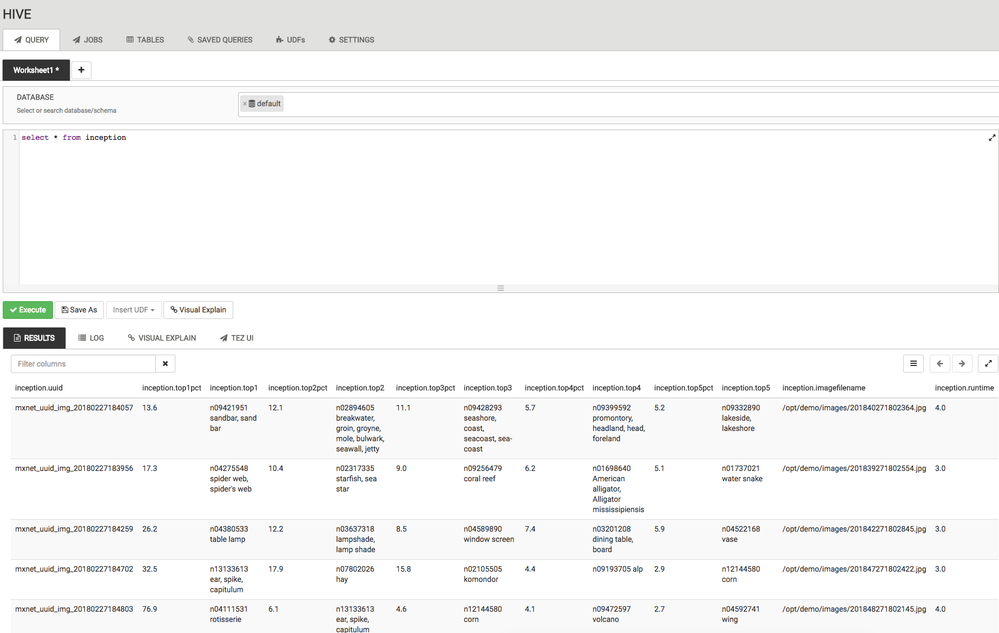
Task: Open the TABLES tab
Action: coord(145,39)
